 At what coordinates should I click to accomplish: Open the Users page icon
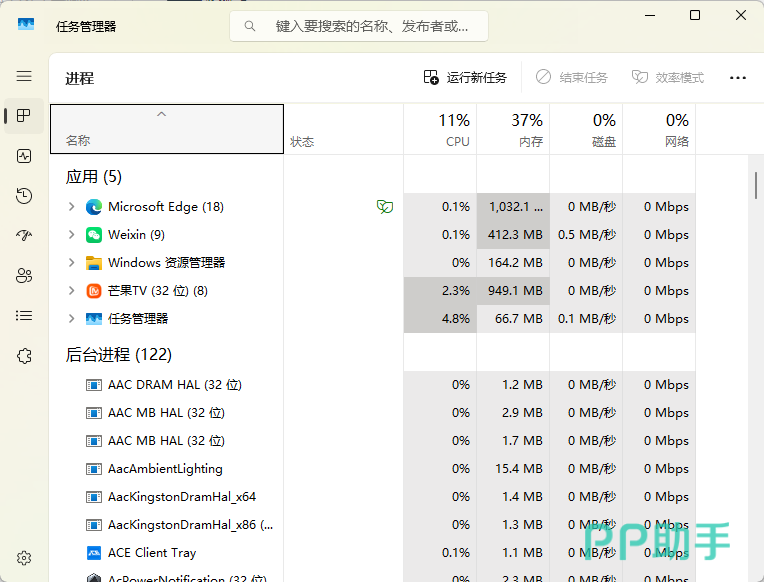(x=24, y=276)
